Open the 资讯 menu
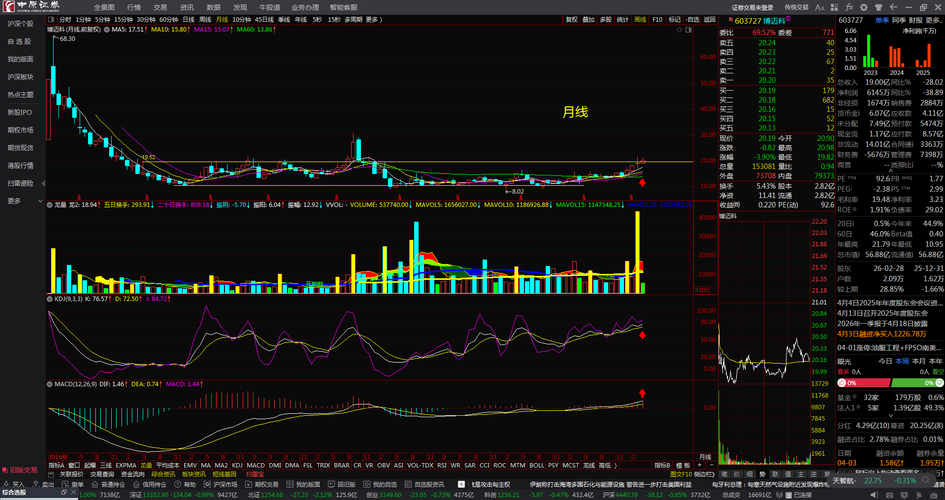 187,7
